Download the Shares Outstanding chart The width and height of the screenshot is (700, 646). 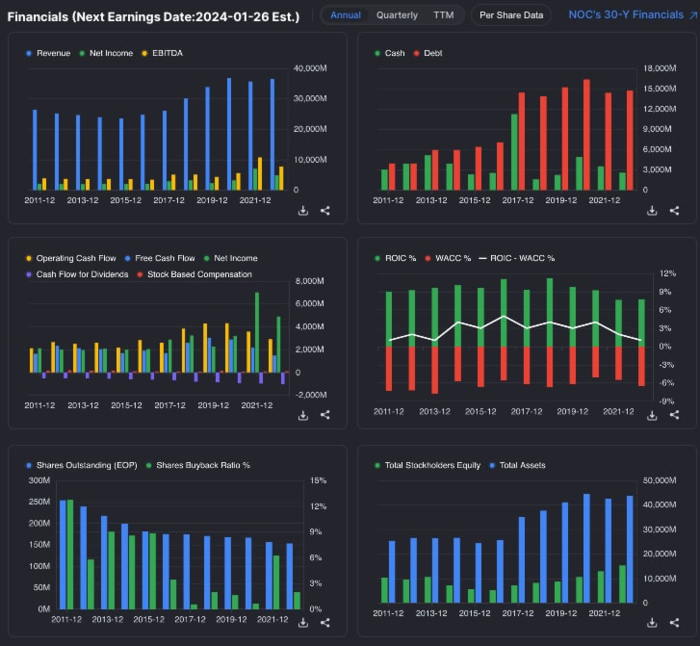point(303,623)
